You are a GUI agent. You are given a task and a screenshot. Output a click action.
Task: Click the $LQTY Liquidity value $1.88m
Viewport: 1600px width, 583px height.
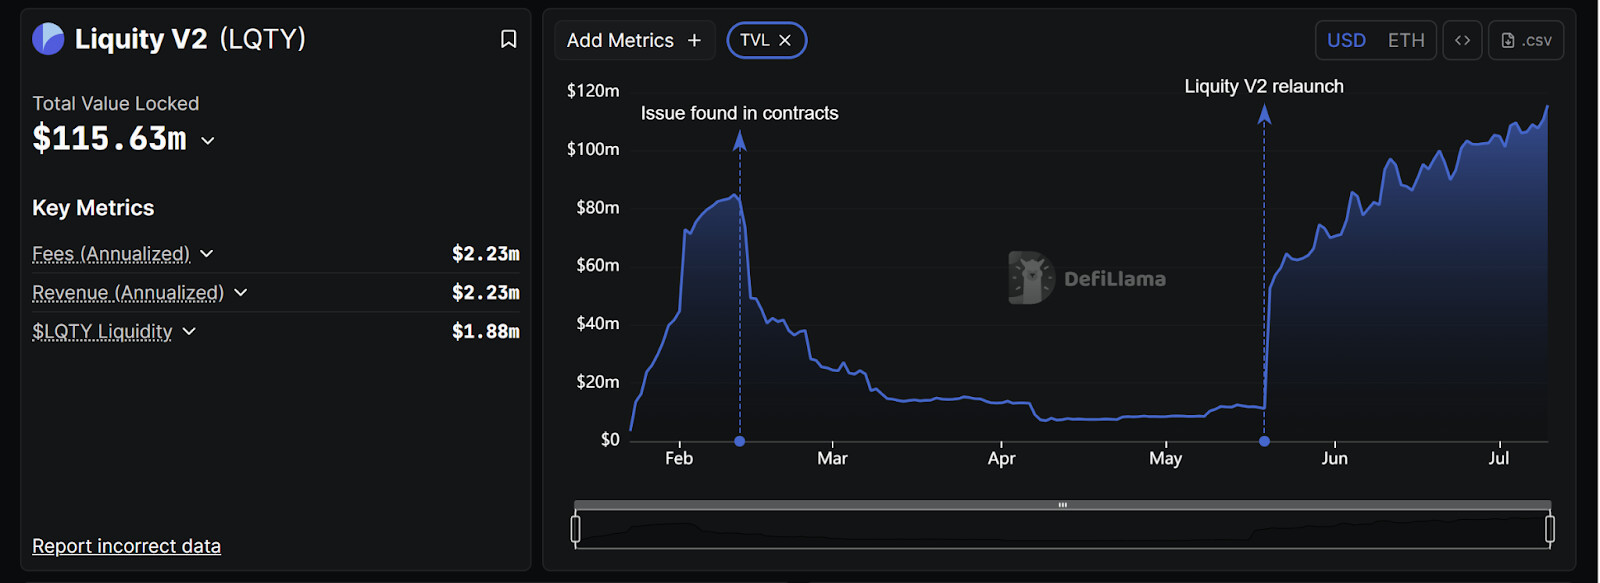click(485, 331)
